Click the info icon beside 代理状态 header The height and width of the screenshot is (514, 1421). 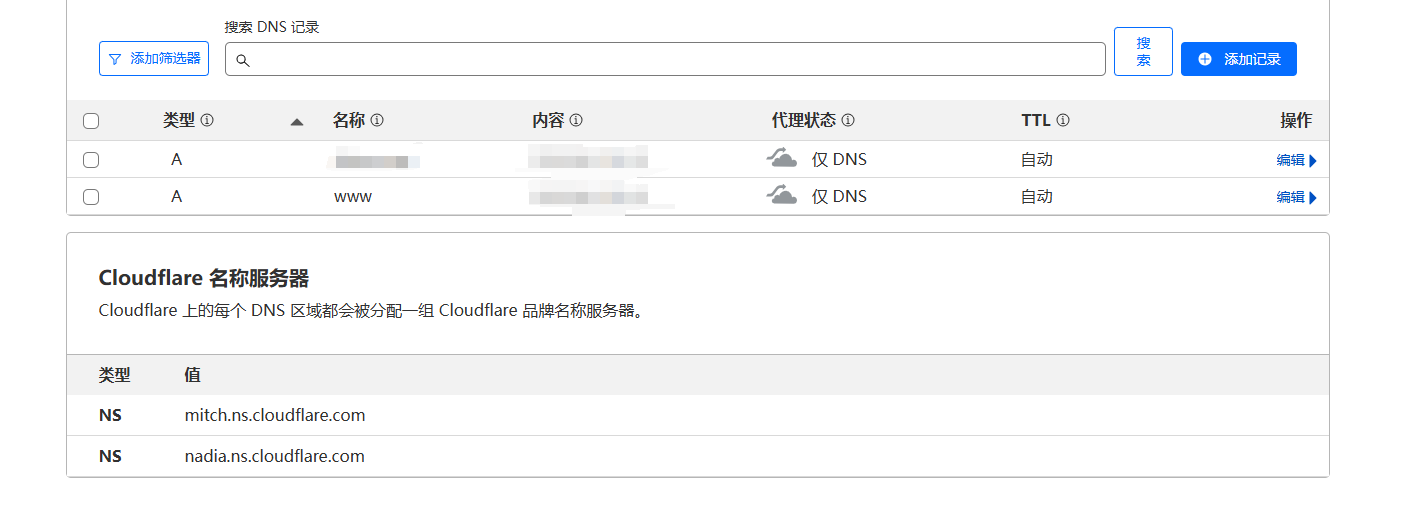[x=848, y=120]
